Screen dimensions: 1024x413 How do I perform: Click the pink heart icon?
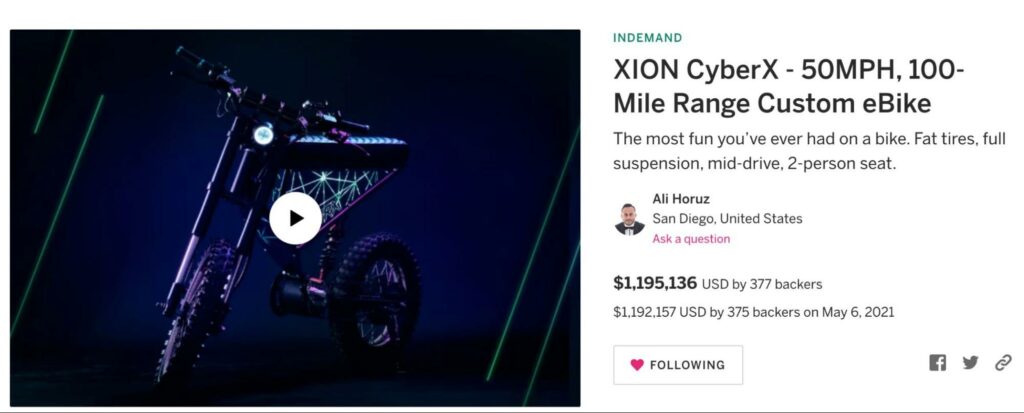point(637,365)
